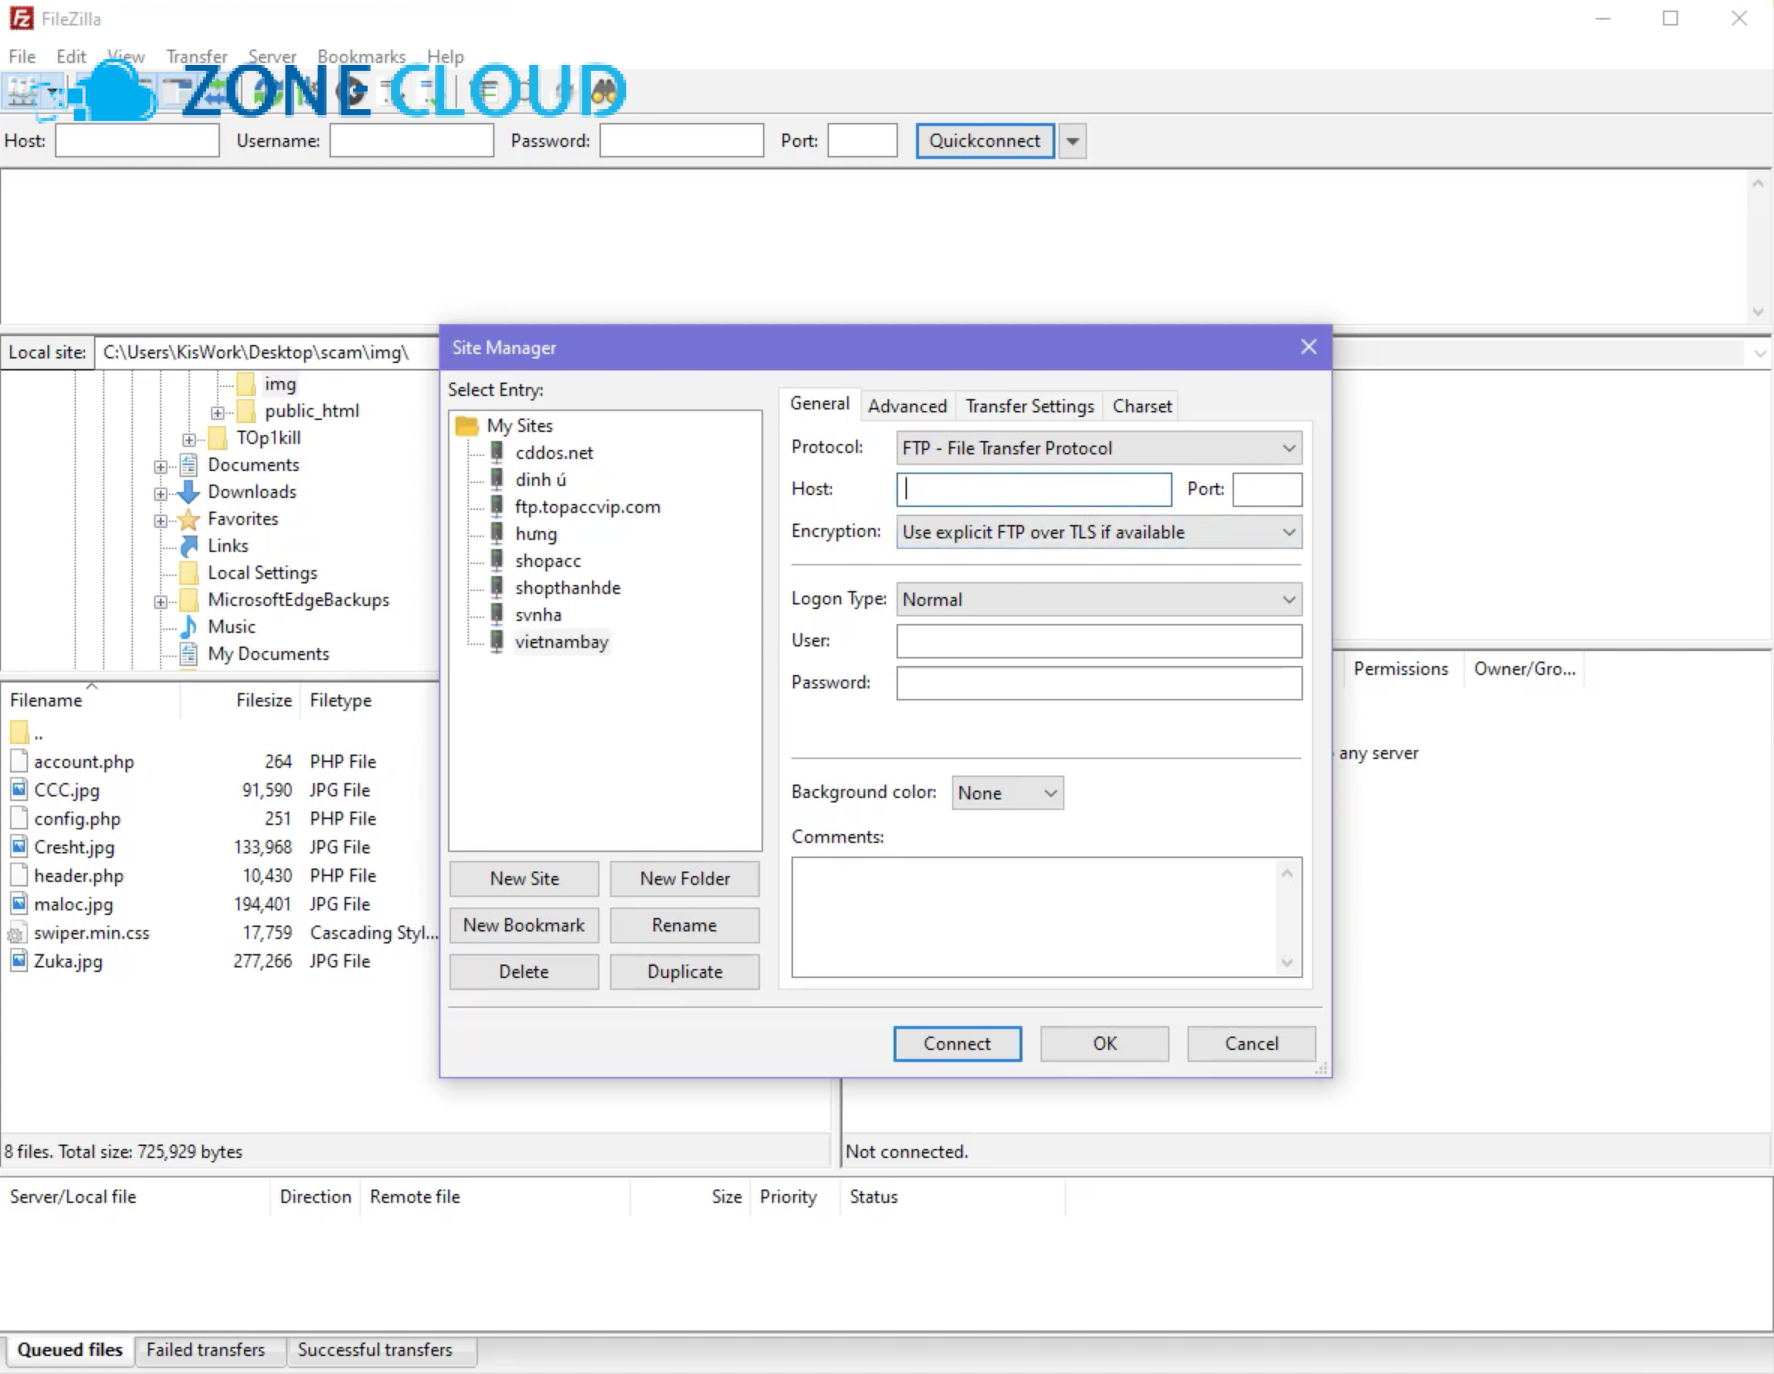Select the shopthanhde server icon
The image size is (1774, 1374).
click(x=496, y=587)
